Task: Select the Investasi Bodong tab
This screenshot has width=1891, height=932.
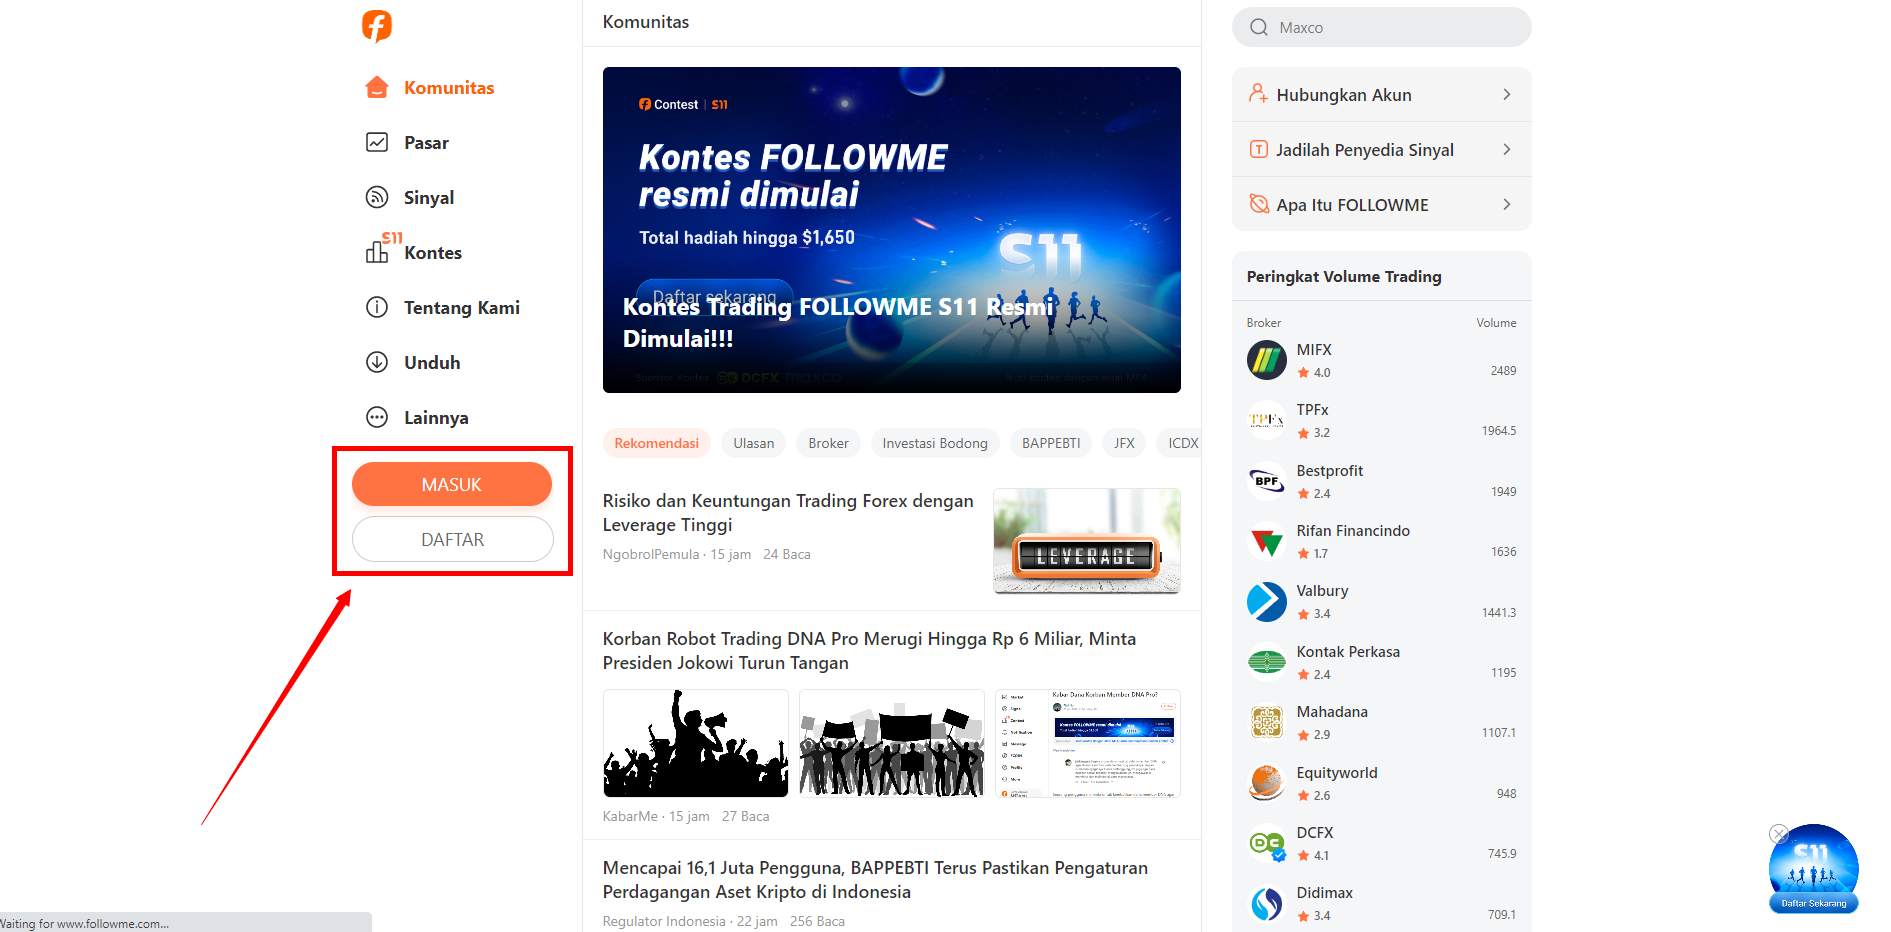Action: (935, 443)
